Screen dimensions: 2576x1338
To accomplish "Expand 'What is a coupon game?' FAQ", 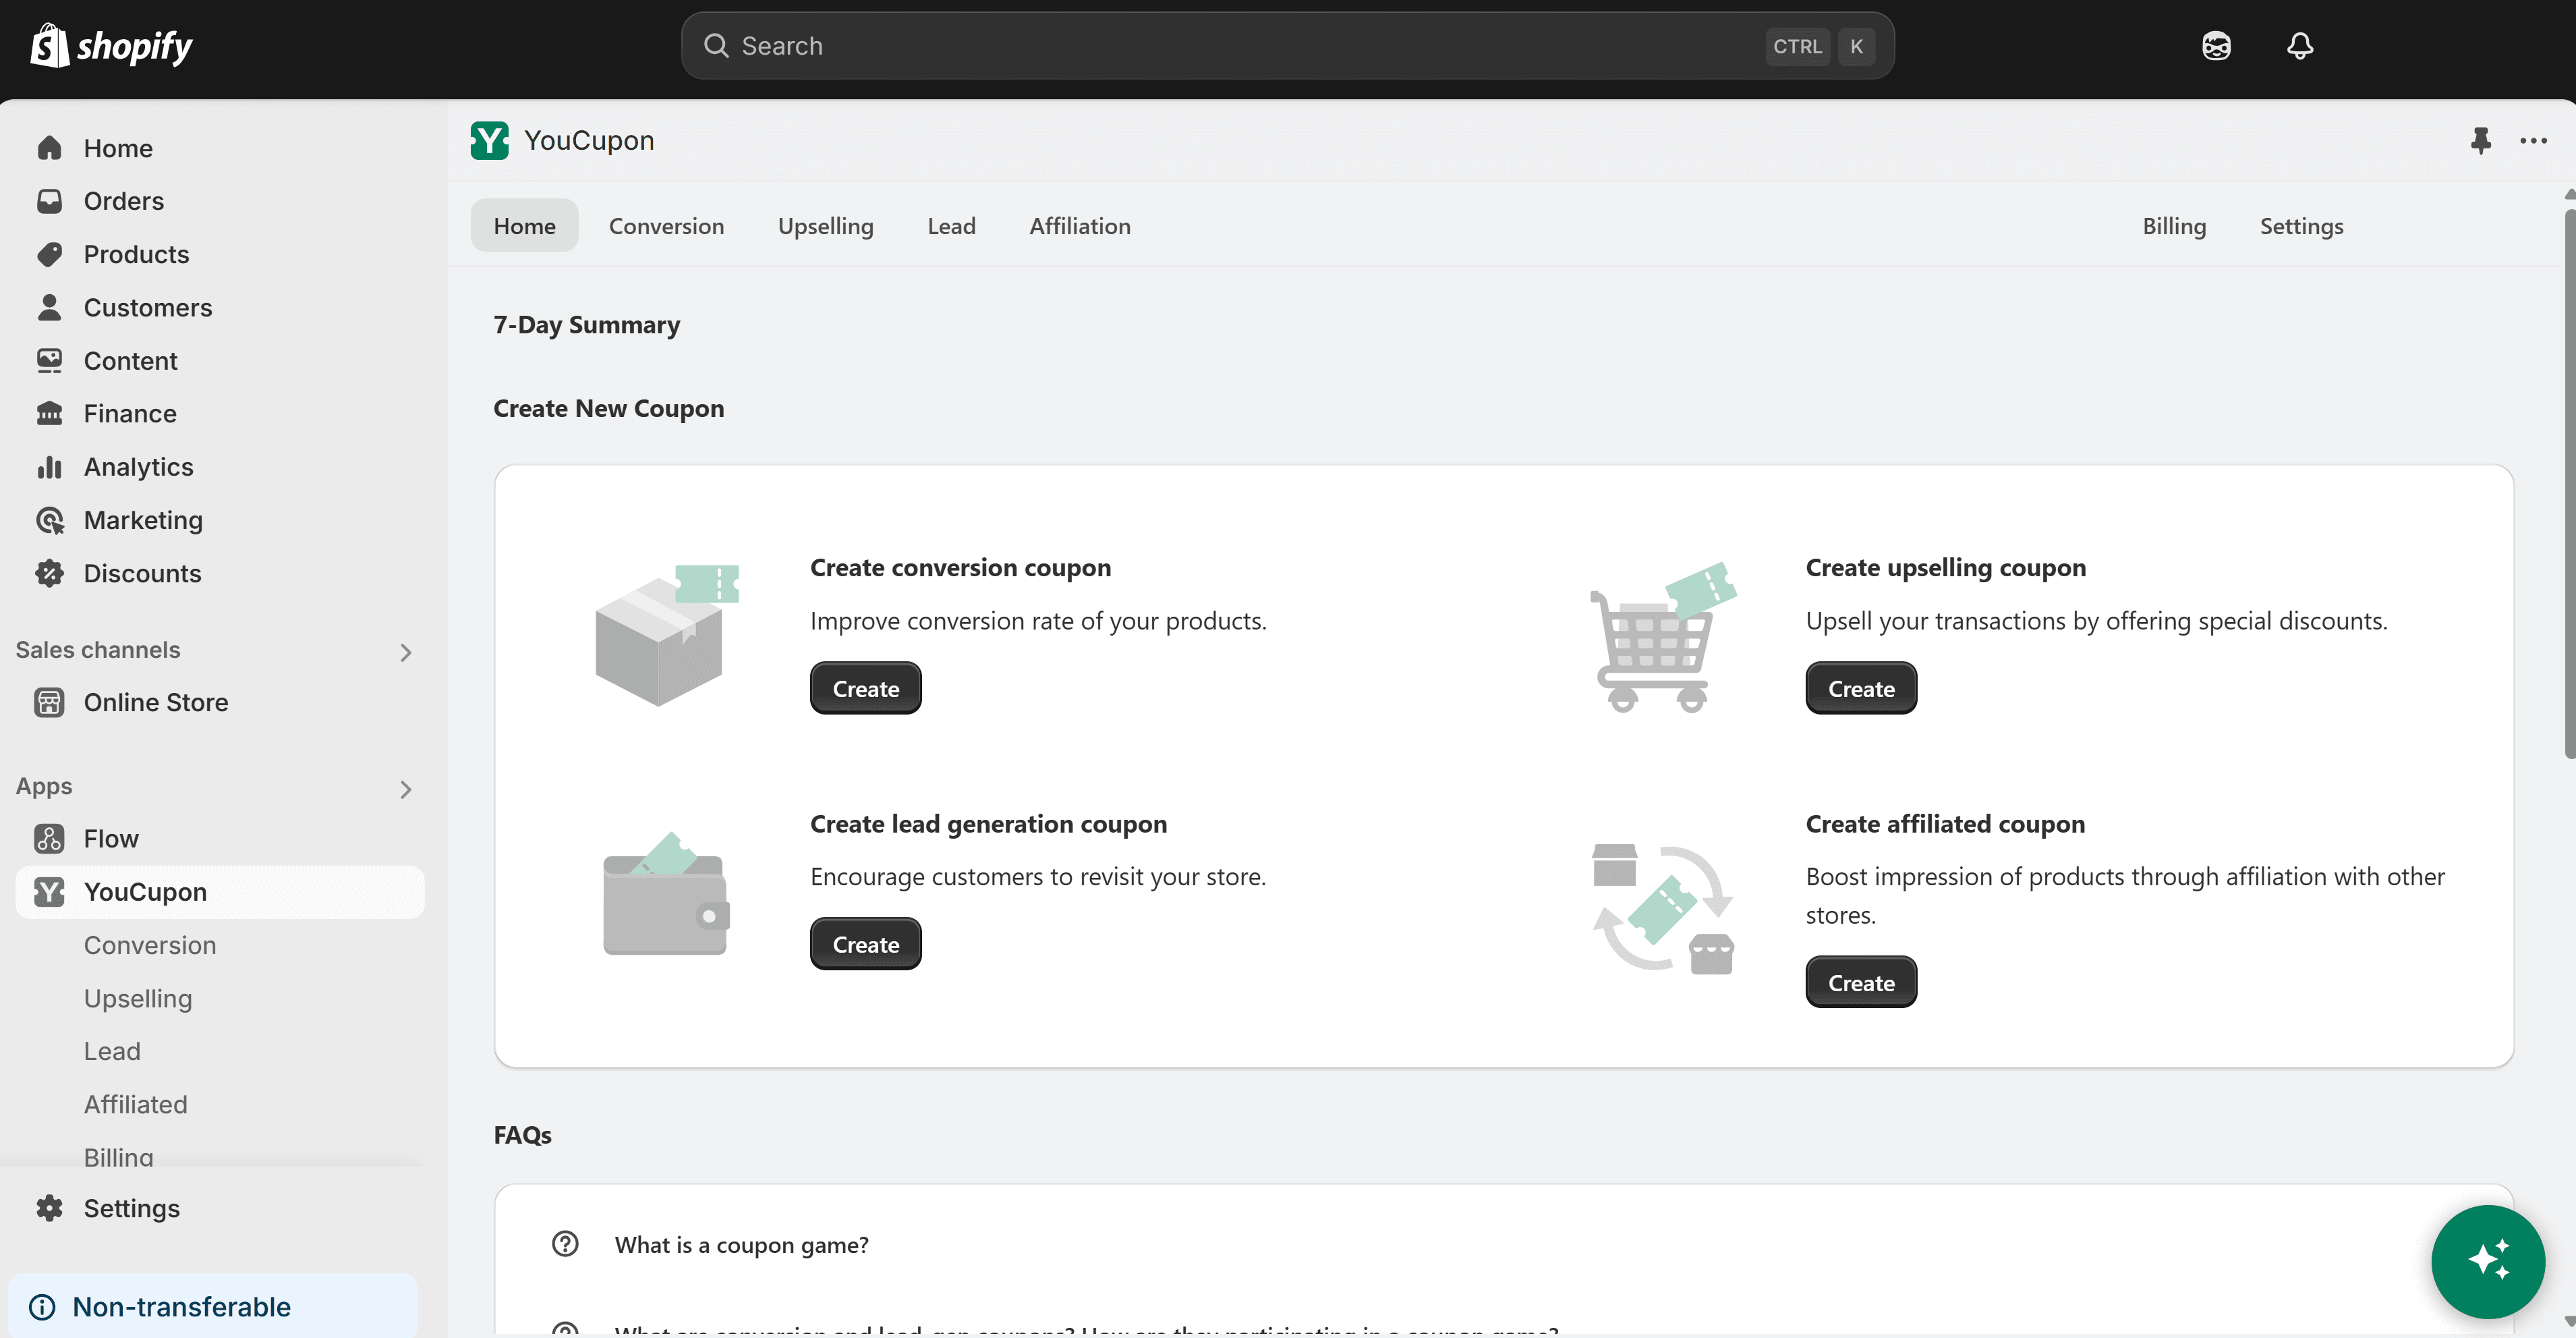I will click(741, 1244).
